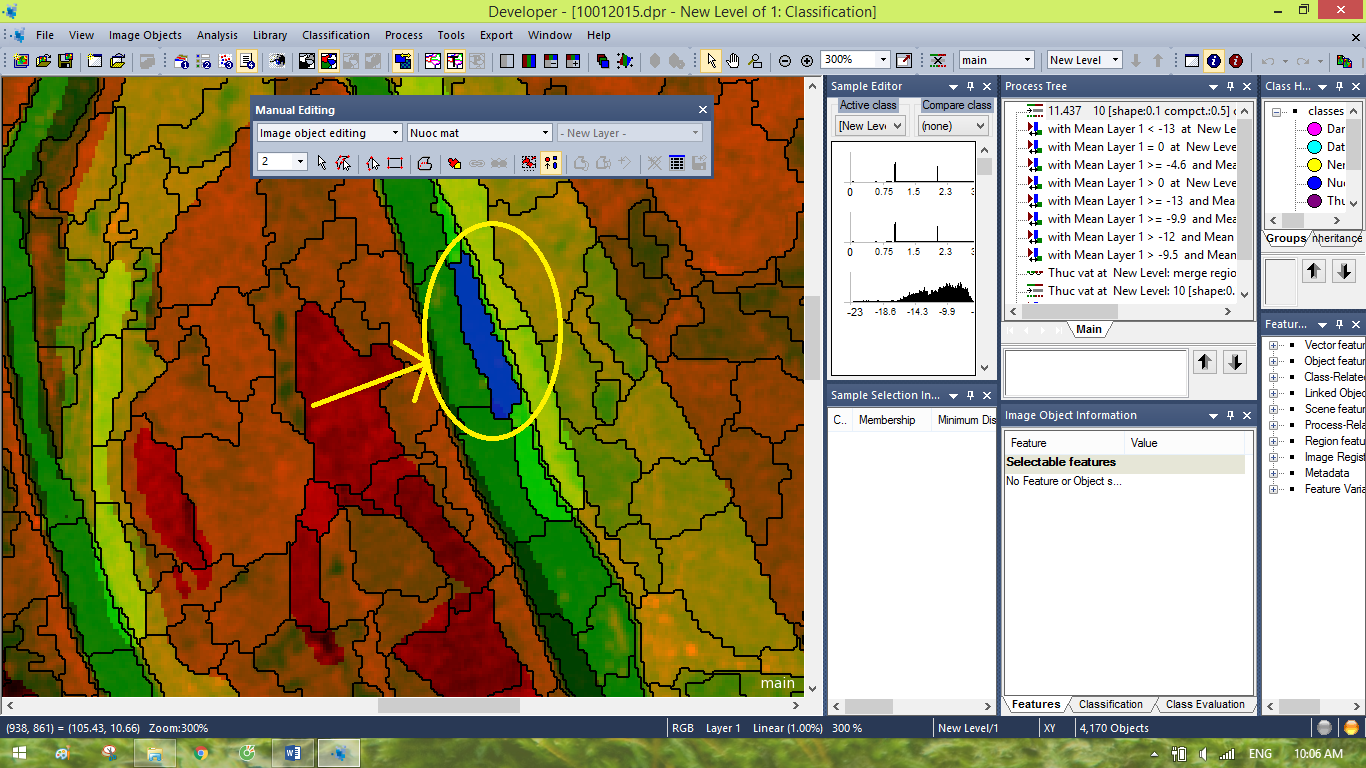The width and height of the screenshot is (1366, 768).
Task: Click up arrow button in Class Hierarchy panel
Action: click(1314, 270)
